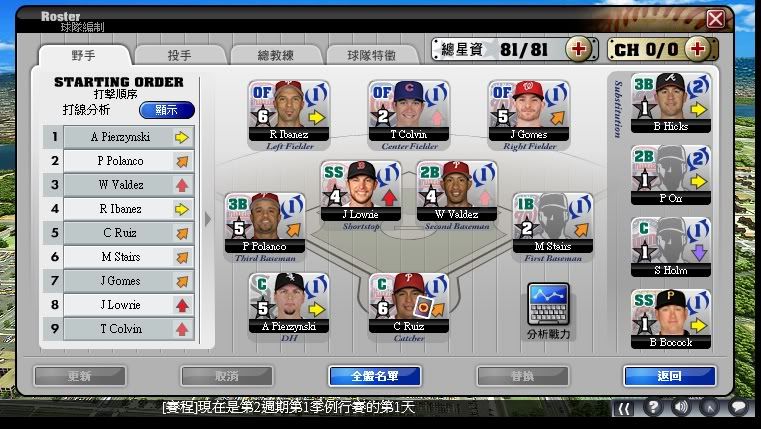
Task: Select C Ruiz in batting order
Action: coord(119,233)
